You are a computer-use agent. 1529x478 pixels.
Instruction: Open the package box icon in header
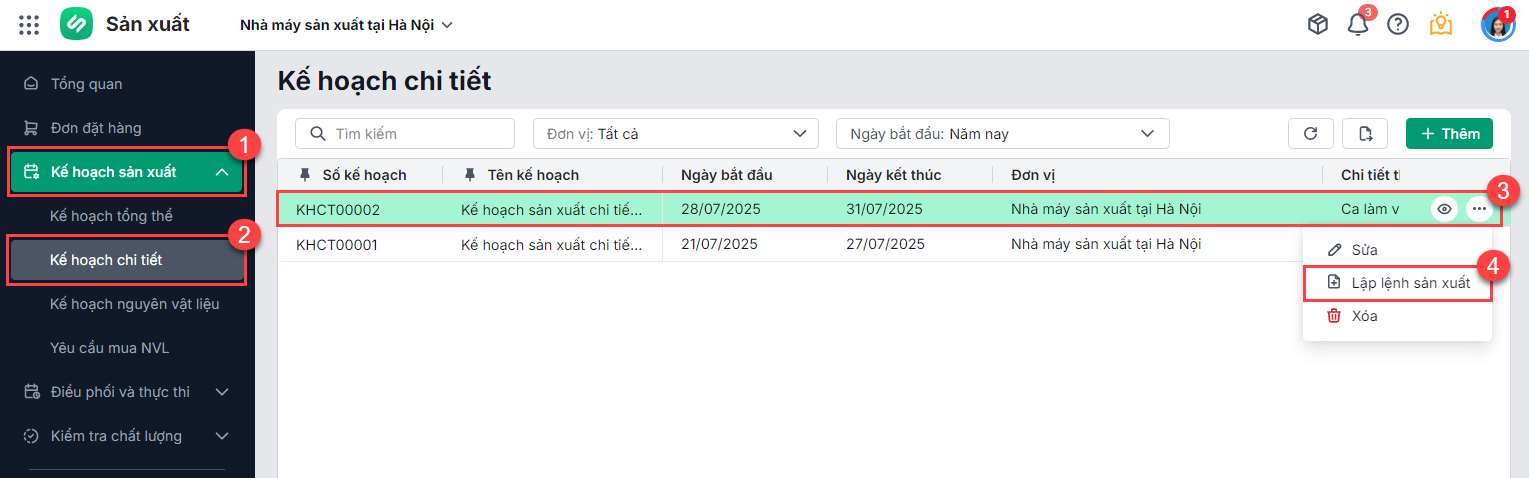click(x=1318, y=25)
